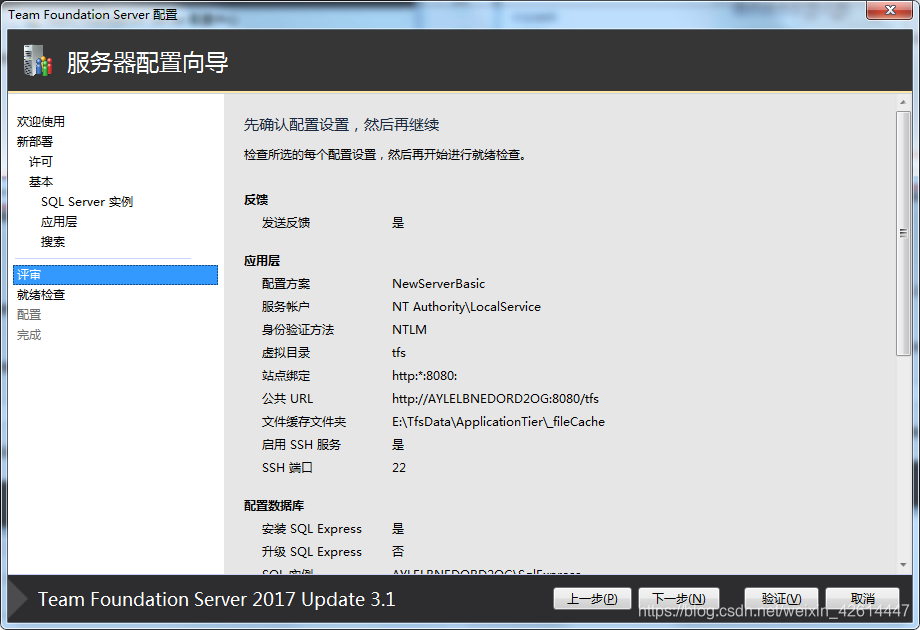Click the 服务器配置向导 title text
This screenshot has width=920, height=630.
(x=147, y=62)
